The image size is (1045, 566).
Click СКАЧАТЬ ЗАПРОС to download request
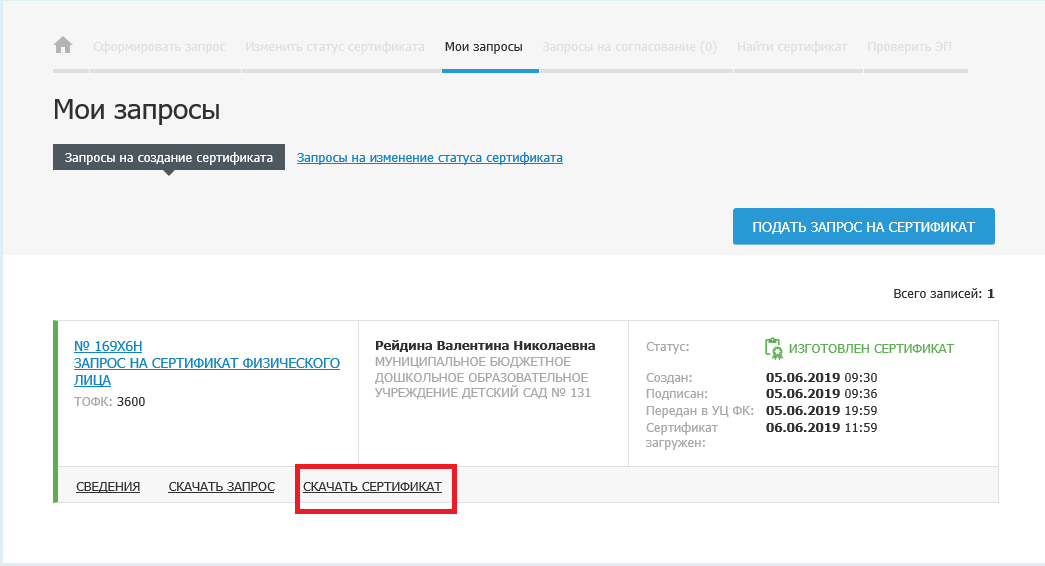coord(221,487)
